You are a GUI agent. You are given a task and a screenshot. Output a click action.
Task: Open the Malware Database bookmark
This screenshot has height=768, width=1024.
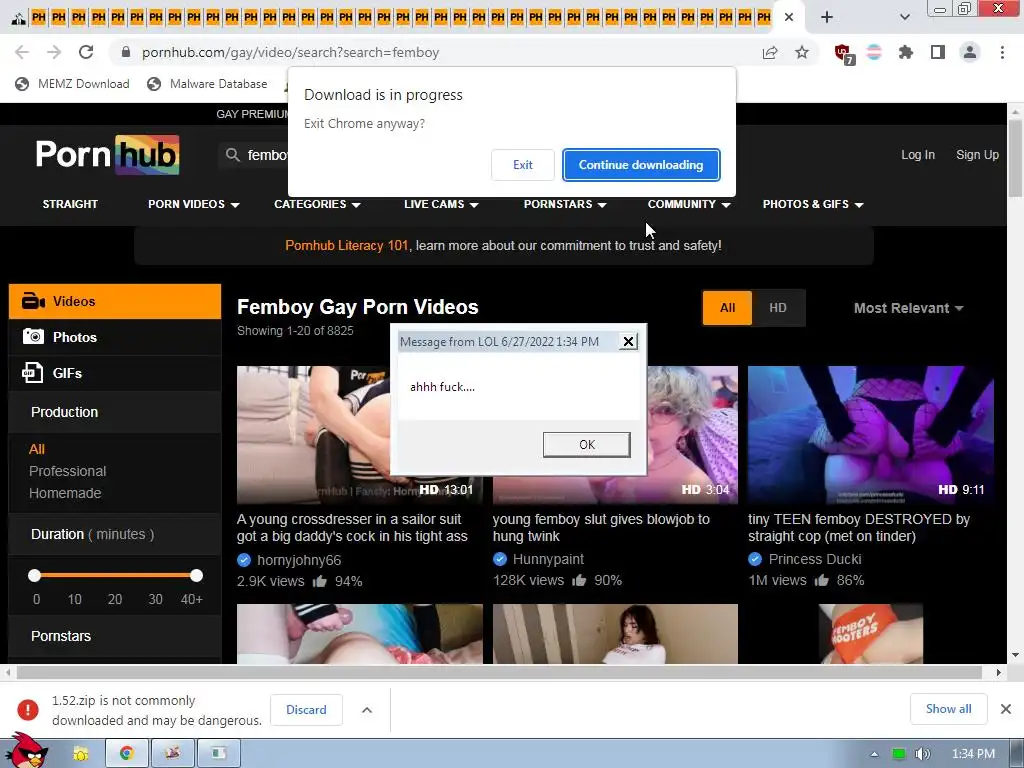207,84
